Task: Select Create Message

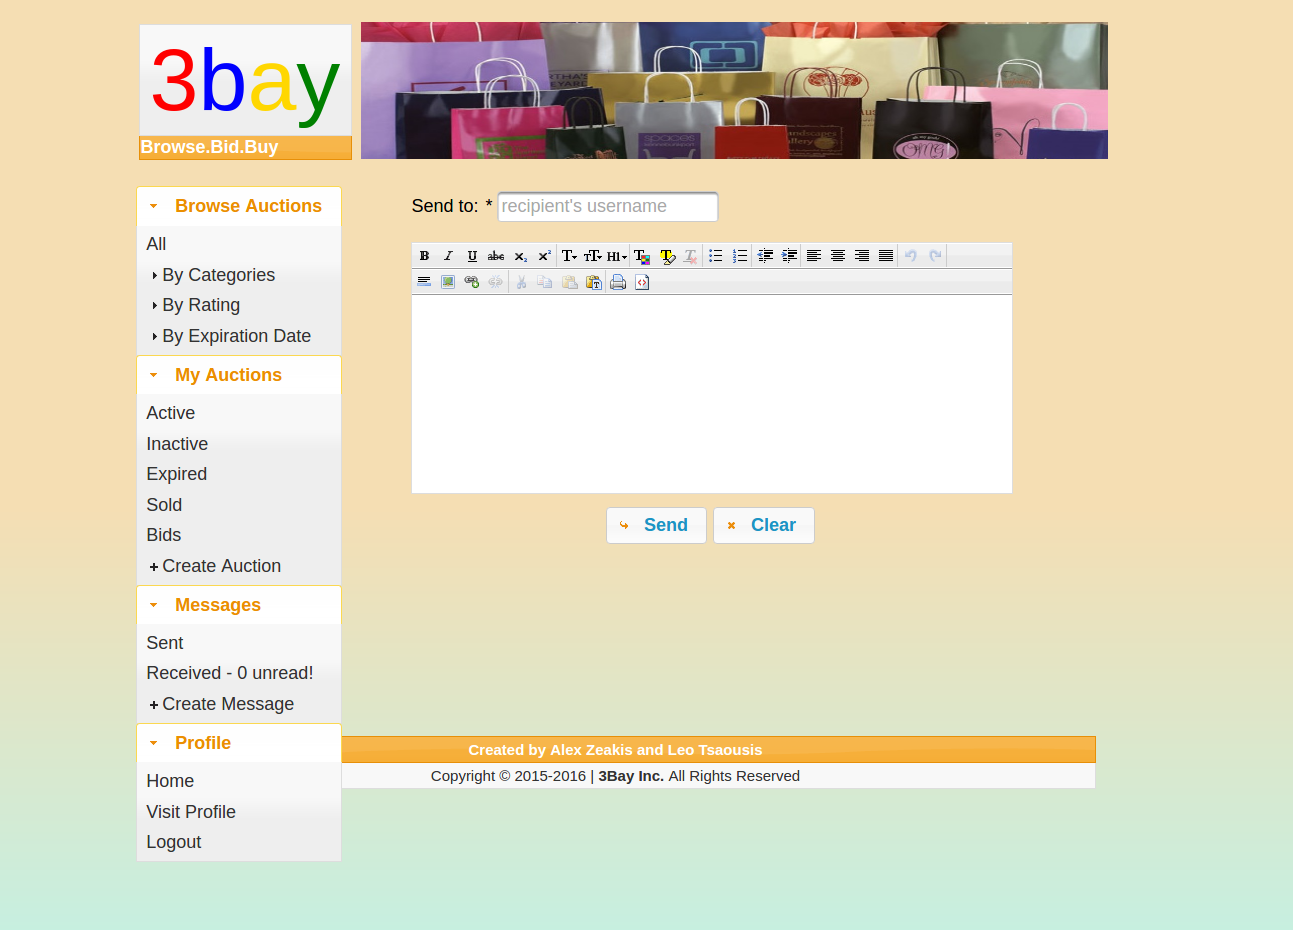Action: click(x=221, y=704)
